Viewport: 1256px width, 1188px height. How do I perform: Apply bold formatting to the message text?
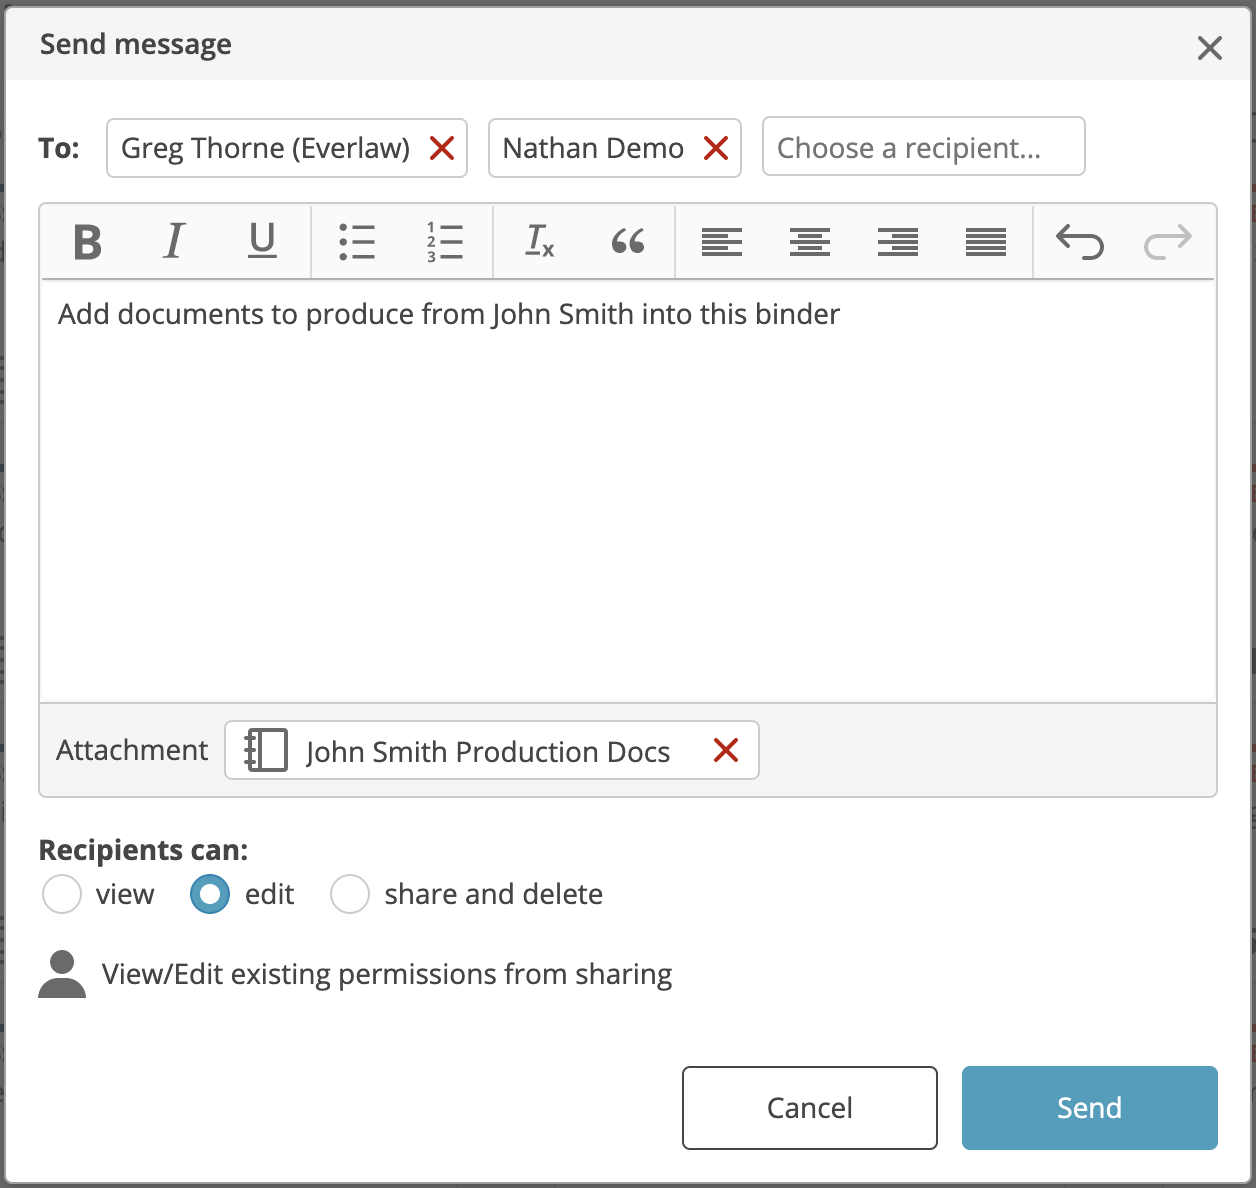tap(87, 241)
